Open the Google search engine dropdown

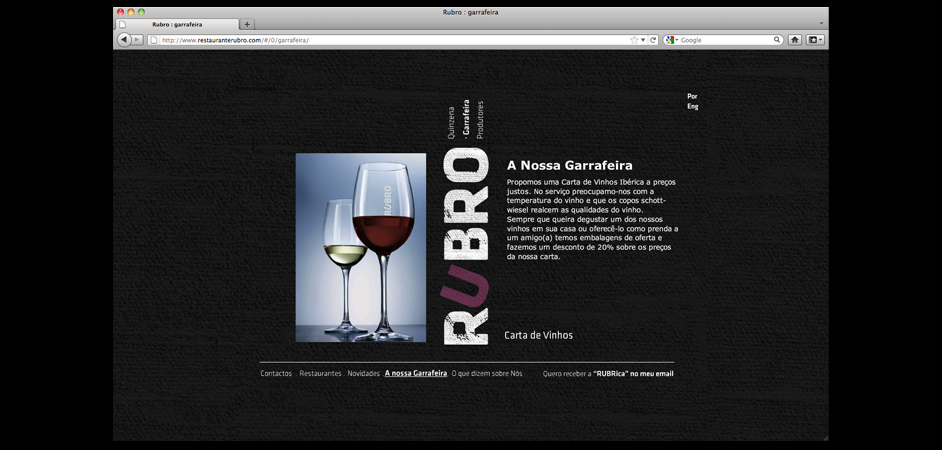[x=672, y=40]
